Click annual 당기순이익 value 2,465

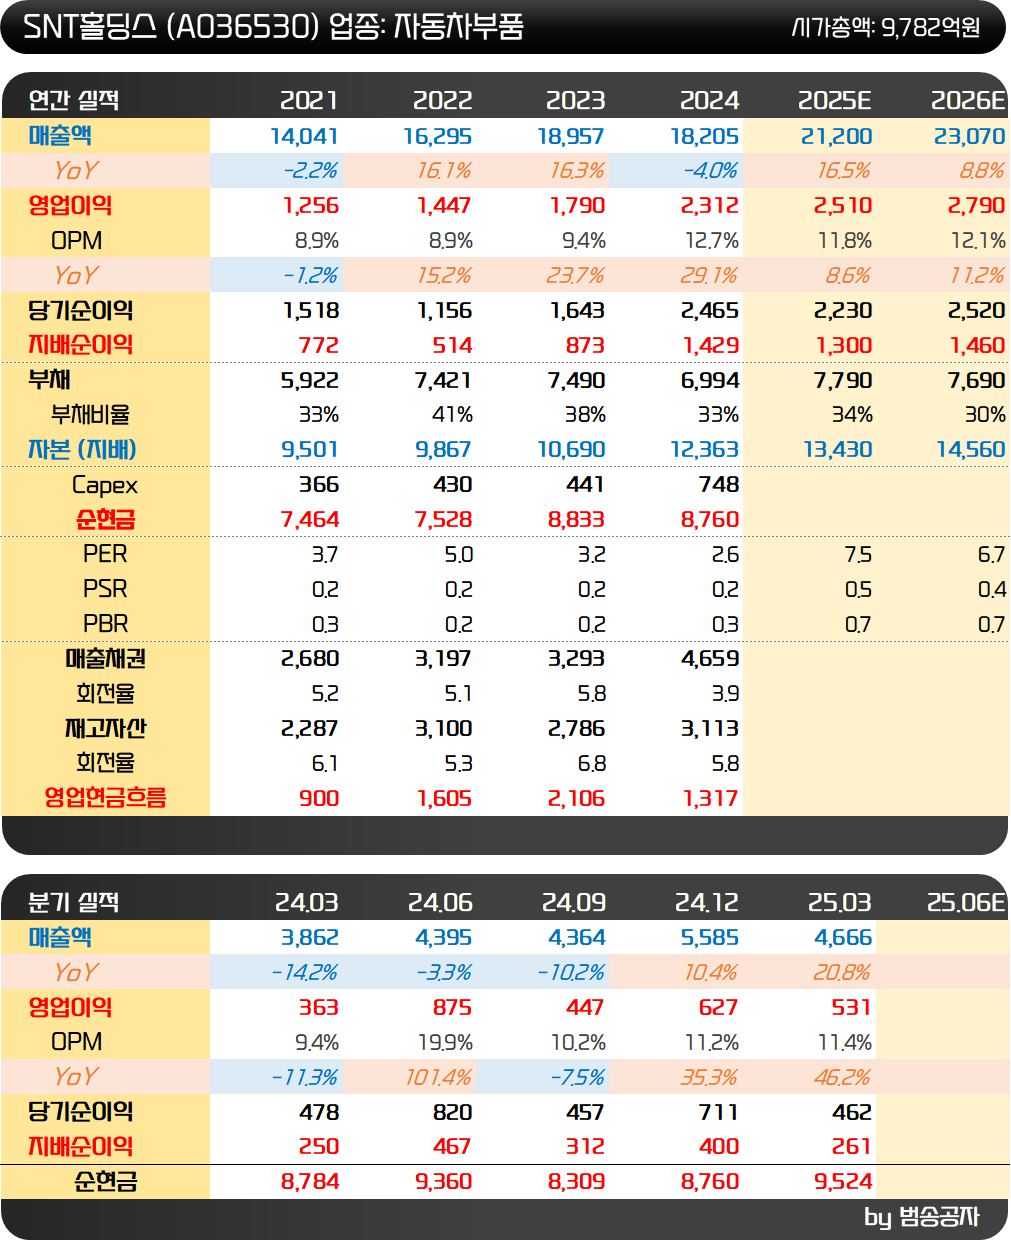coord(710,311)
